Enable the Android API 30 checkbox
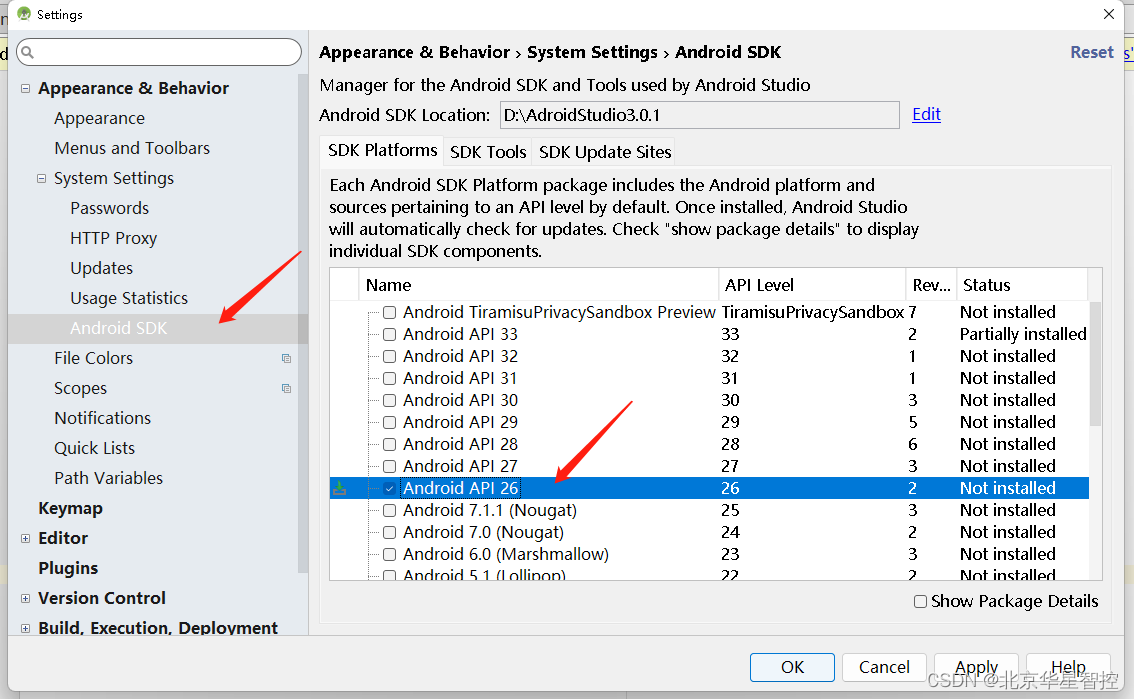The image size is (1134, 699). (388, 400)
